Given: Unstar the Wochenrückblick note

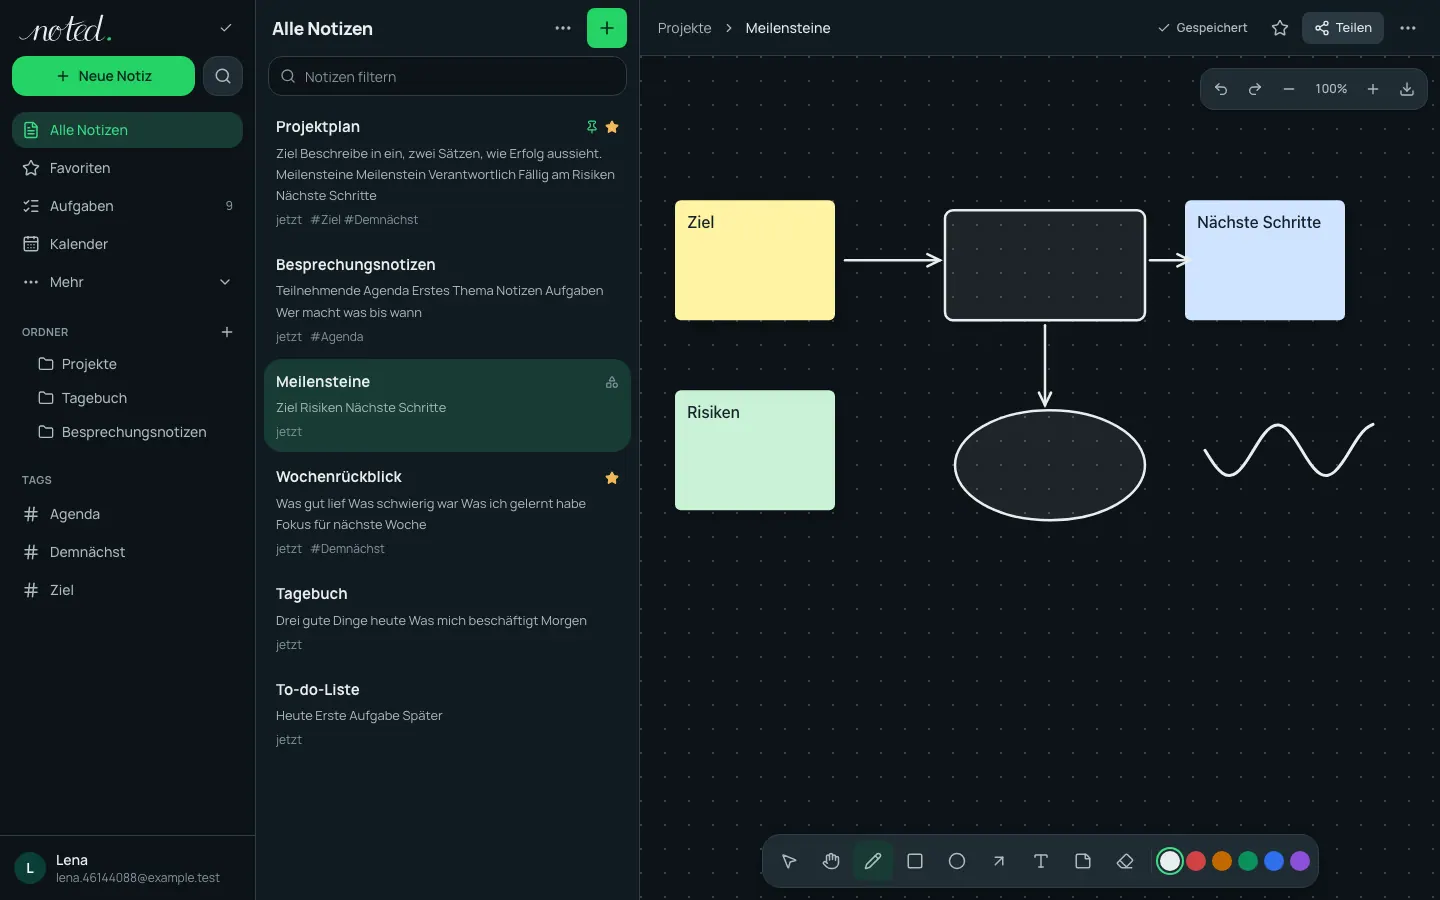Looking at the screenshot, I should click(612, 478).
